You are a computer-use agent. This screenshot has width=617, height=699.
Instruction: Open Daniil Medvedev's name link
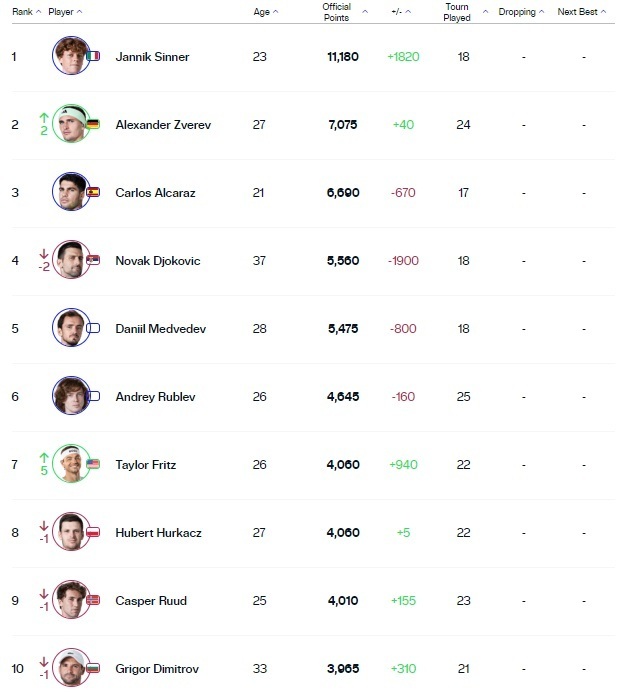(160, 329)
